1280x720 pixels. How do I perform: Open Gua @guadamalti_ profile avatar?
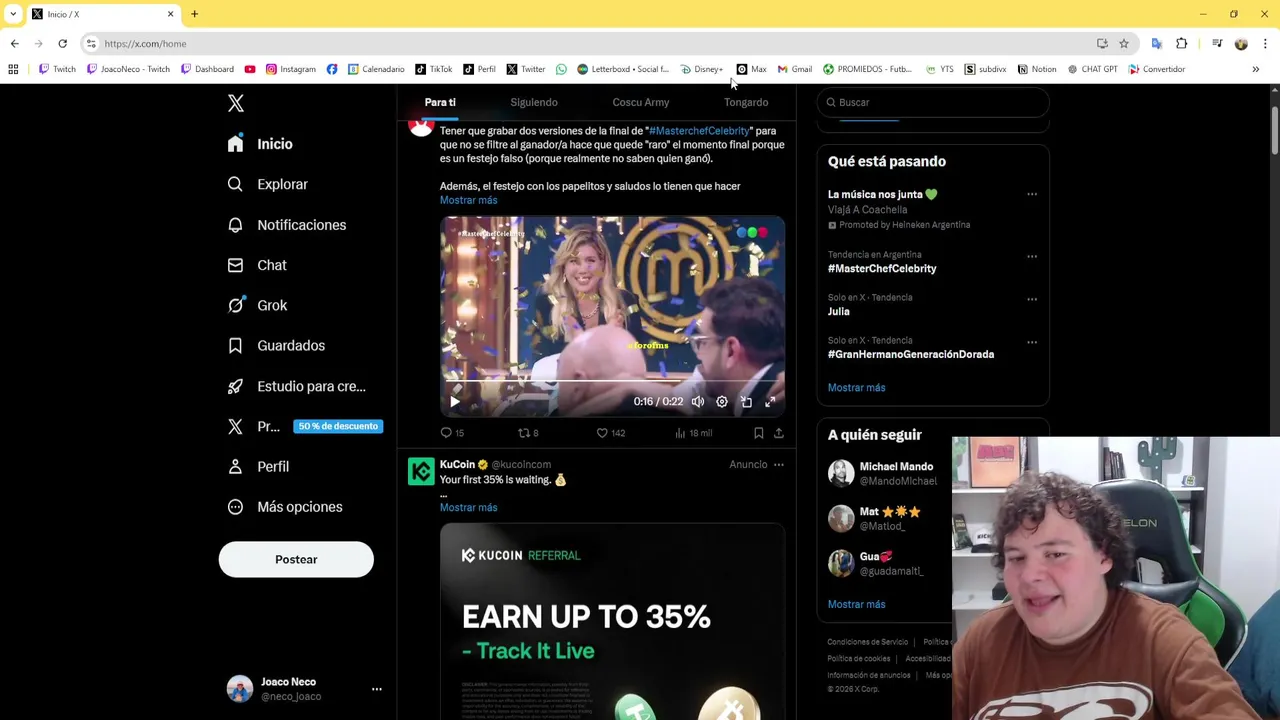tap(841, 563)
